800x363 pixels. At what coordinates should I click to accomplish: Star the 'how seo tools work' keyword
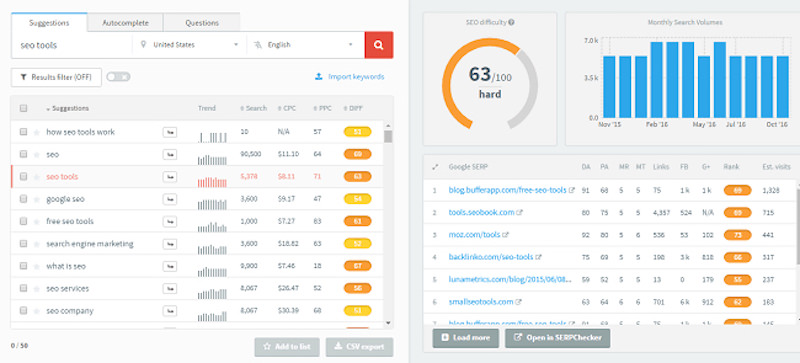pos(36,132)
